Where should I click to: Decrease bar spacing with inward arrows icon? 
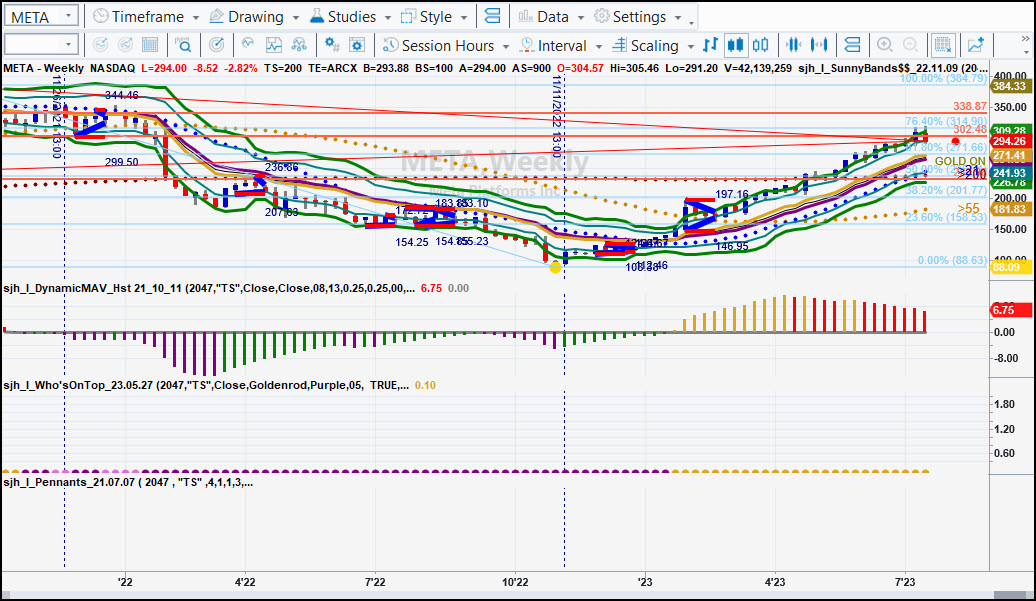(794, 45)
